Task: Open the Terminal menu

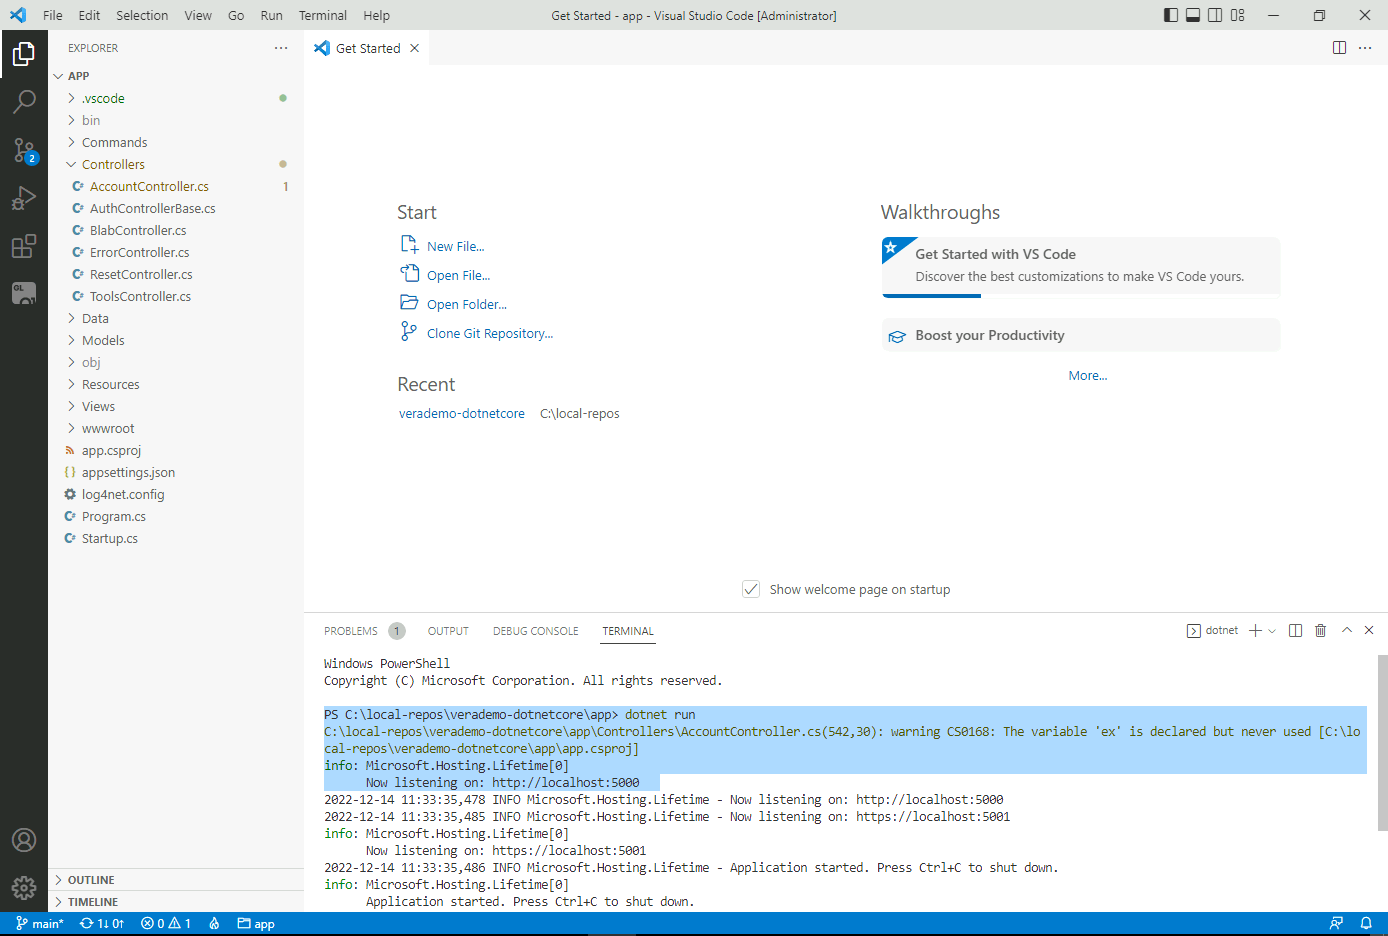Action: tap(322, 15)
